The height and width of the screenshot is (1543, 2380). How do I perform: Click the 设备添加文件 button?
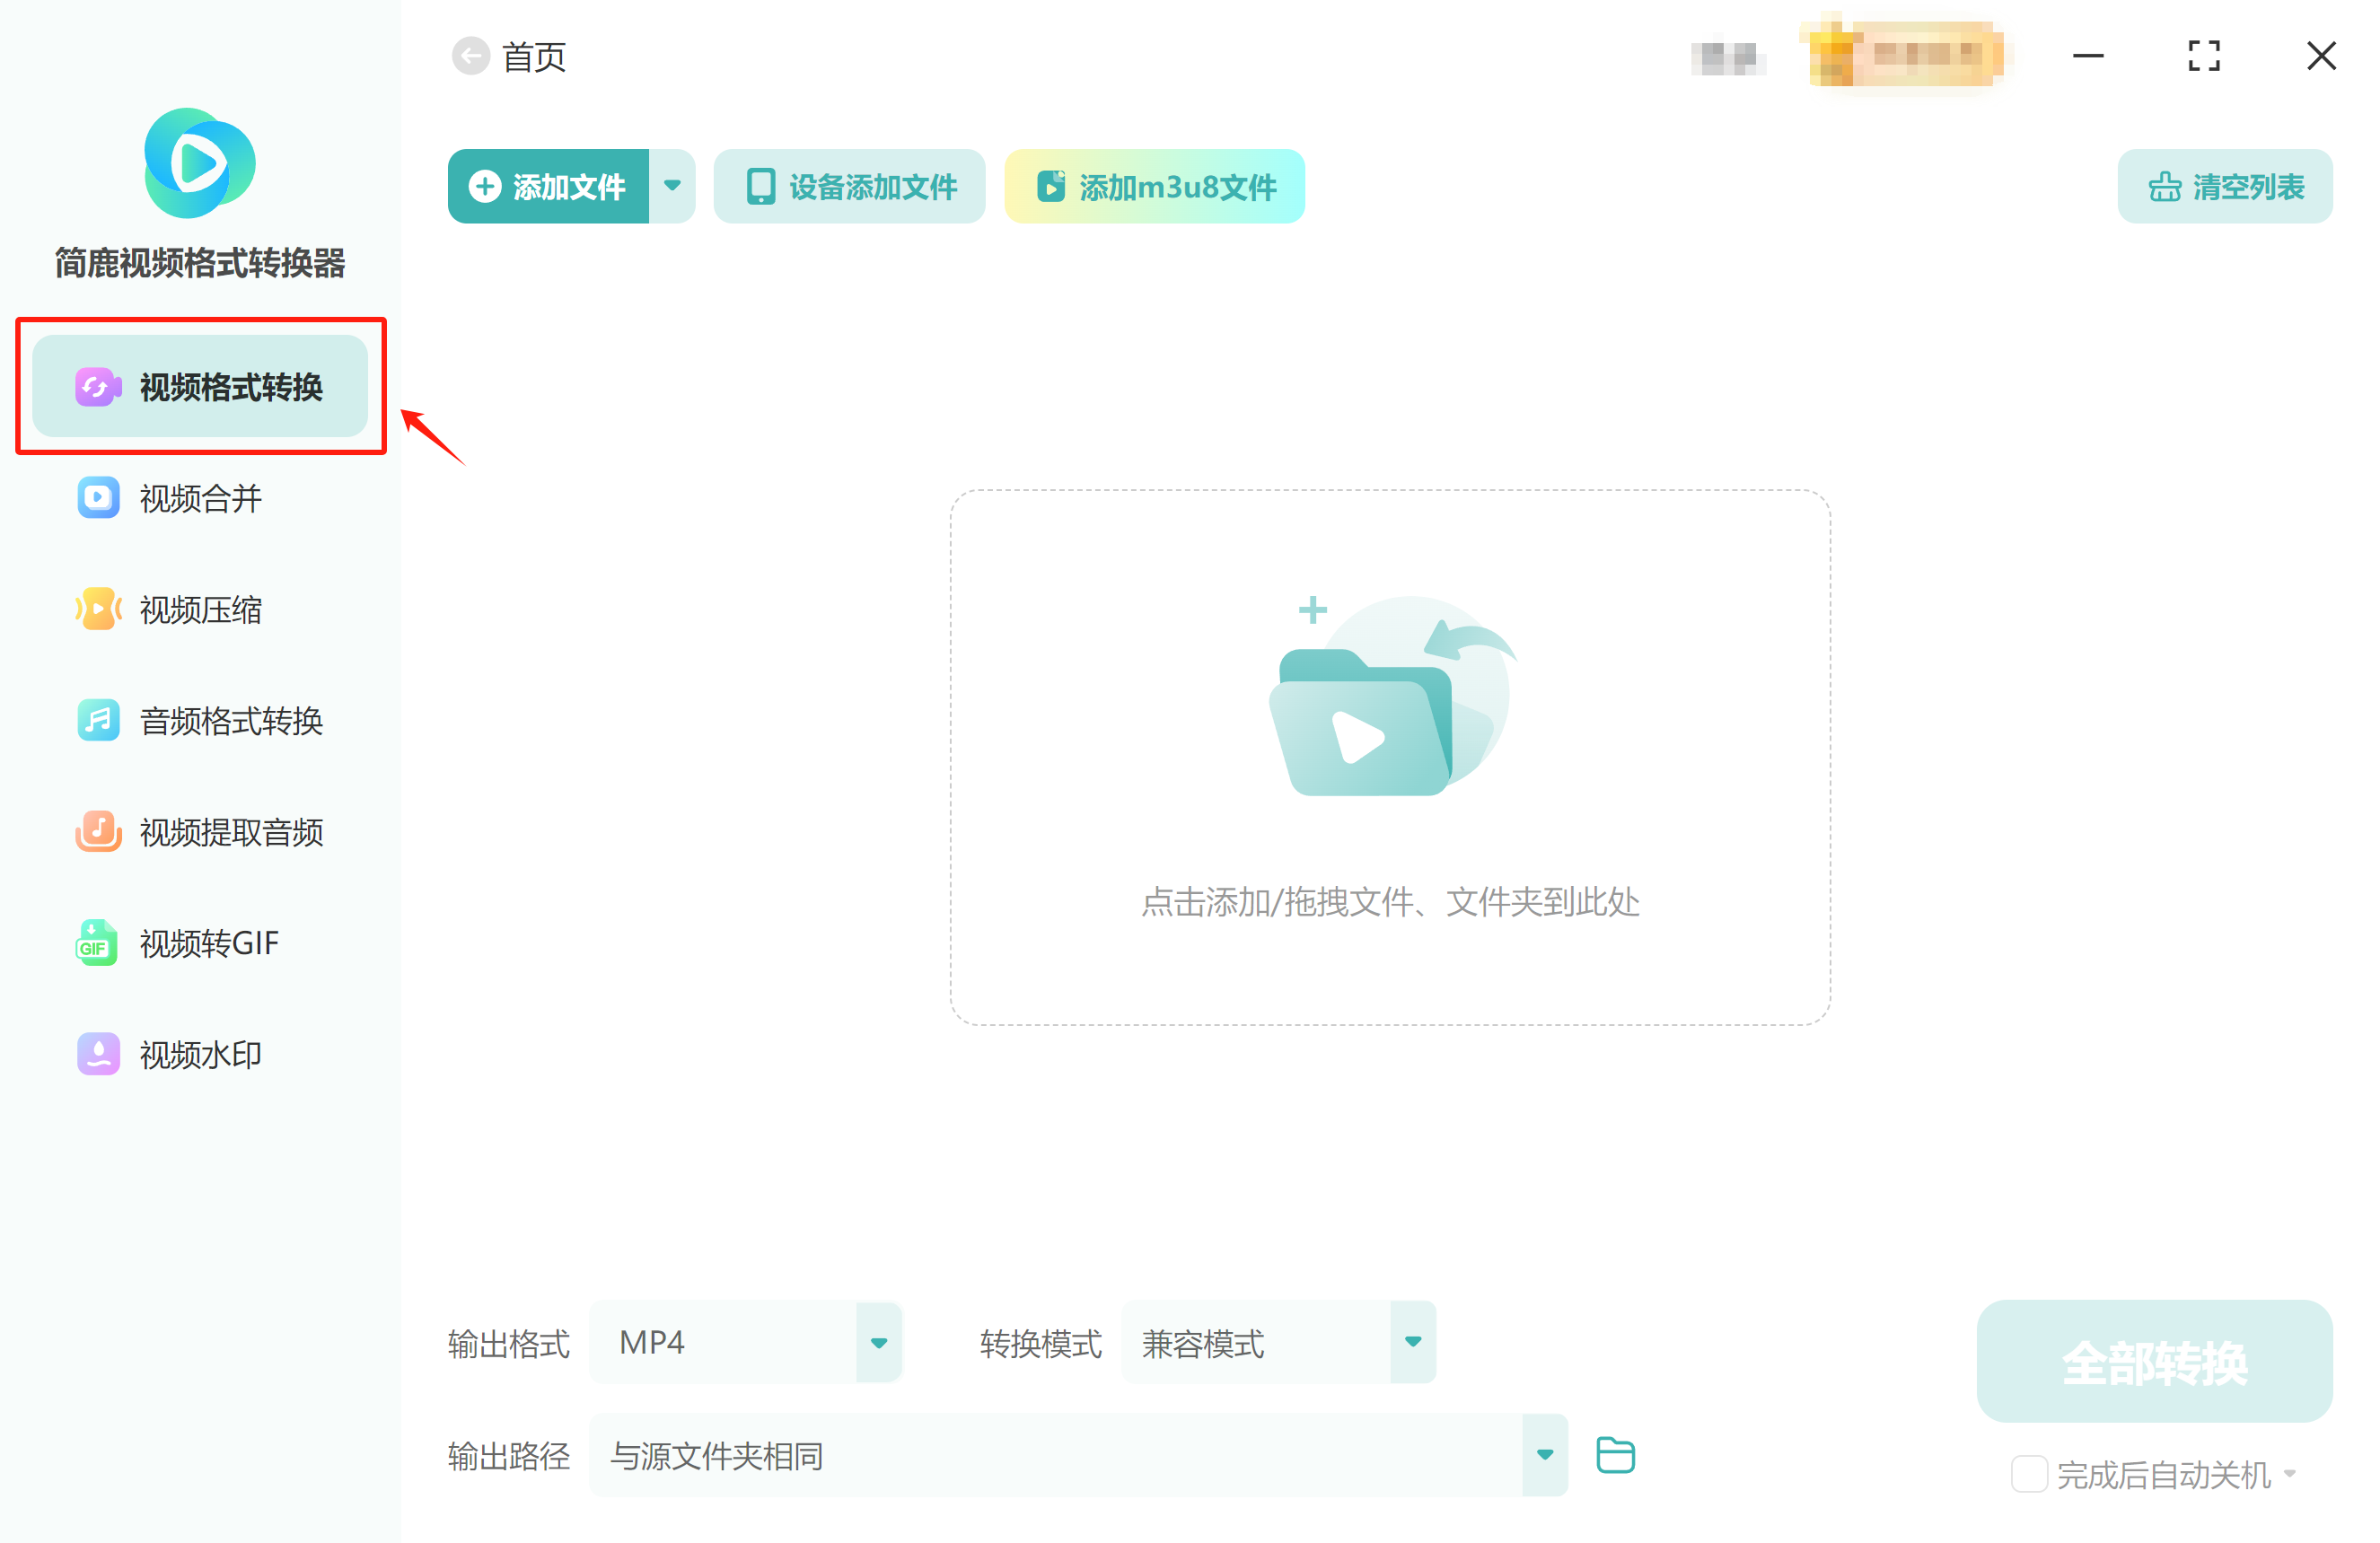tap(849, 185)
